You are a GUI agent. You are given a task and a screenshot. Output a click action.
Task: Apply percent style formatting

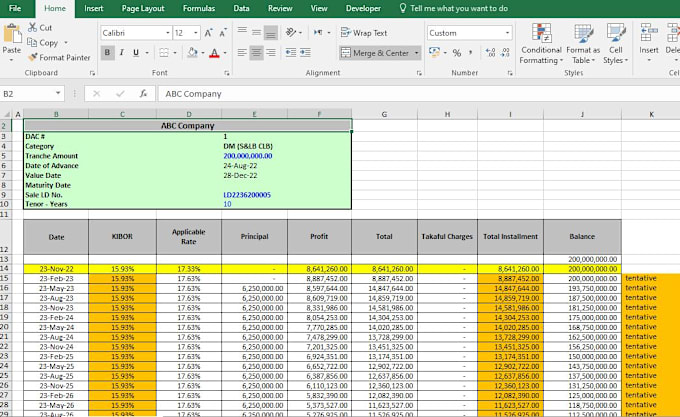[x=457, y=53]
